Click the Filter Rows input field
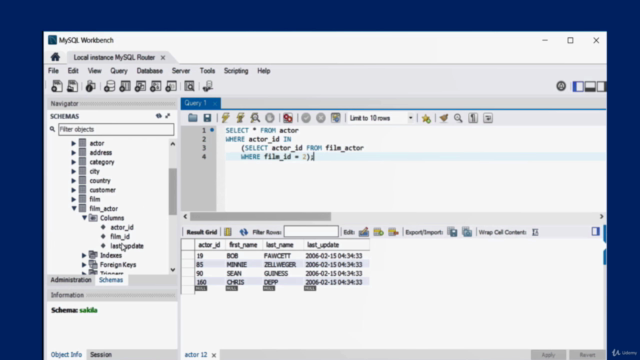The image size is (640, 360). click(x=311, y=232)
